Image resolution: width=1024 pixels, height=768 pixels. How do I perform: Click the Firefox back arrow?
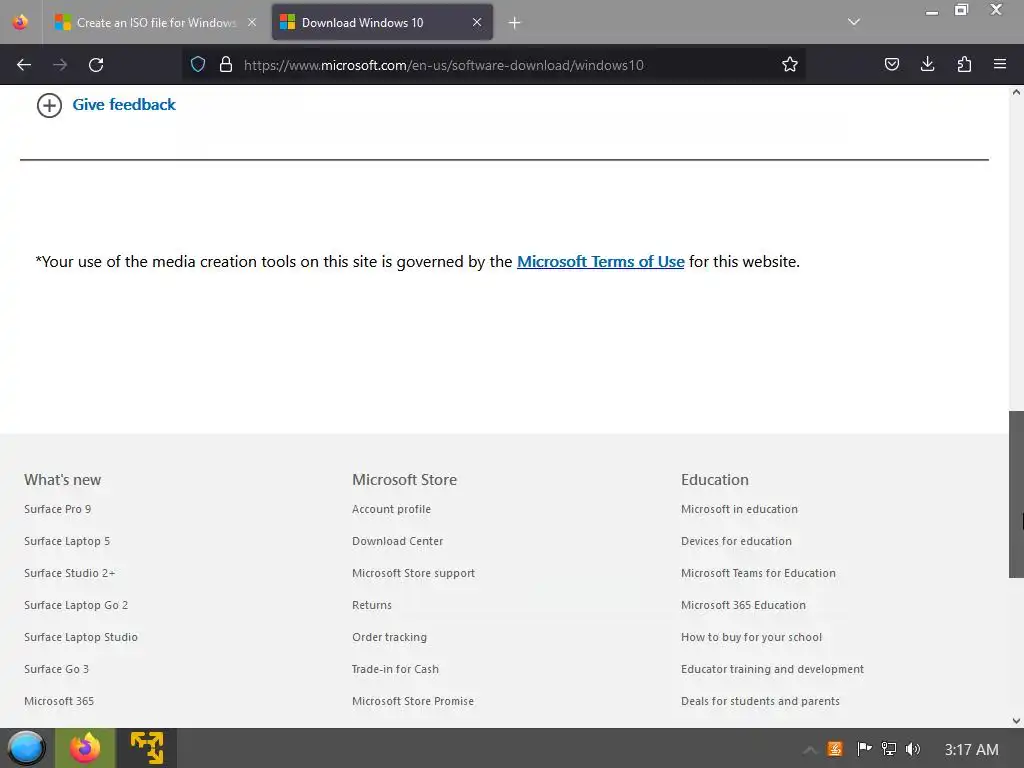pyautogui.click(x=24, y=65)
